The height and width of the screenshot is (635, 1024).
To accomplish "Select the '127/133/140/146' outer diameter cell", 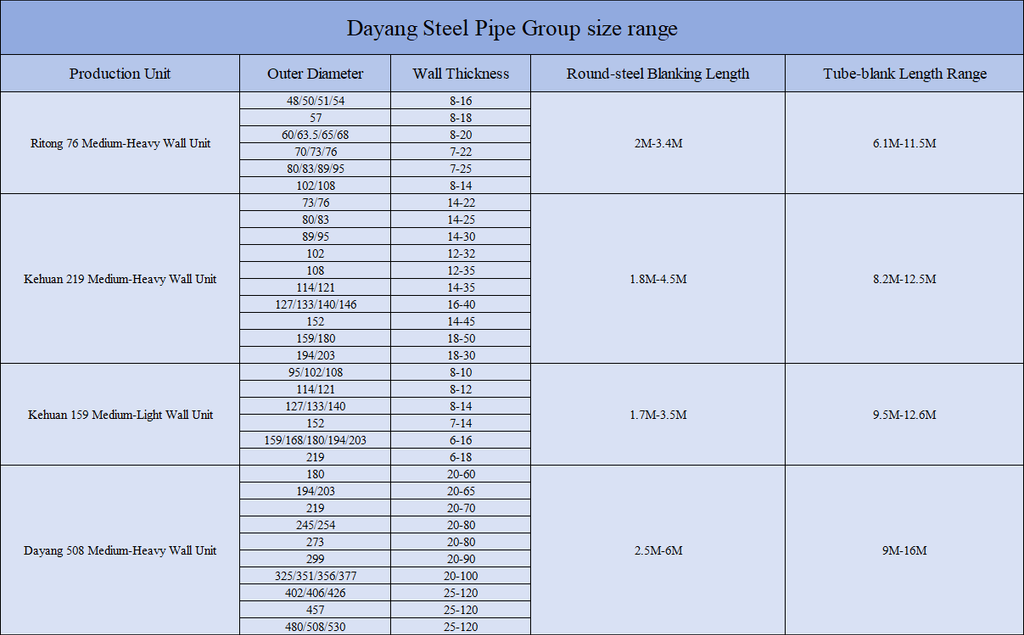I will [315, 304].
